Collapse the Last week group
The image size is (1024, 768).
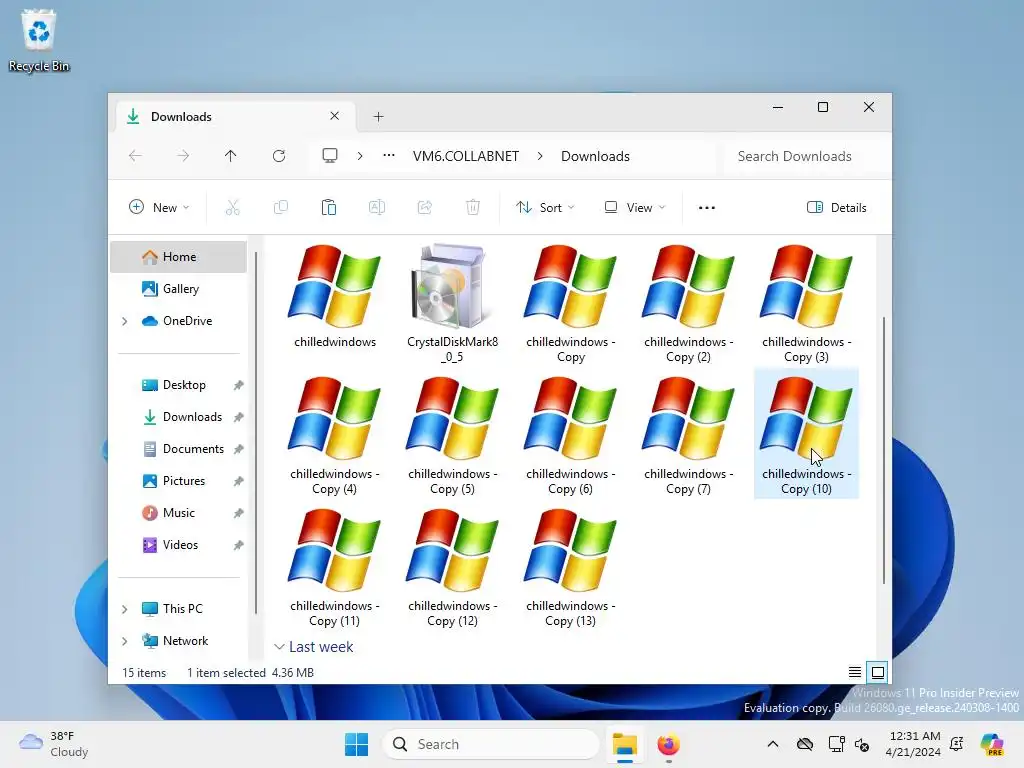click(x=279, y=647)
